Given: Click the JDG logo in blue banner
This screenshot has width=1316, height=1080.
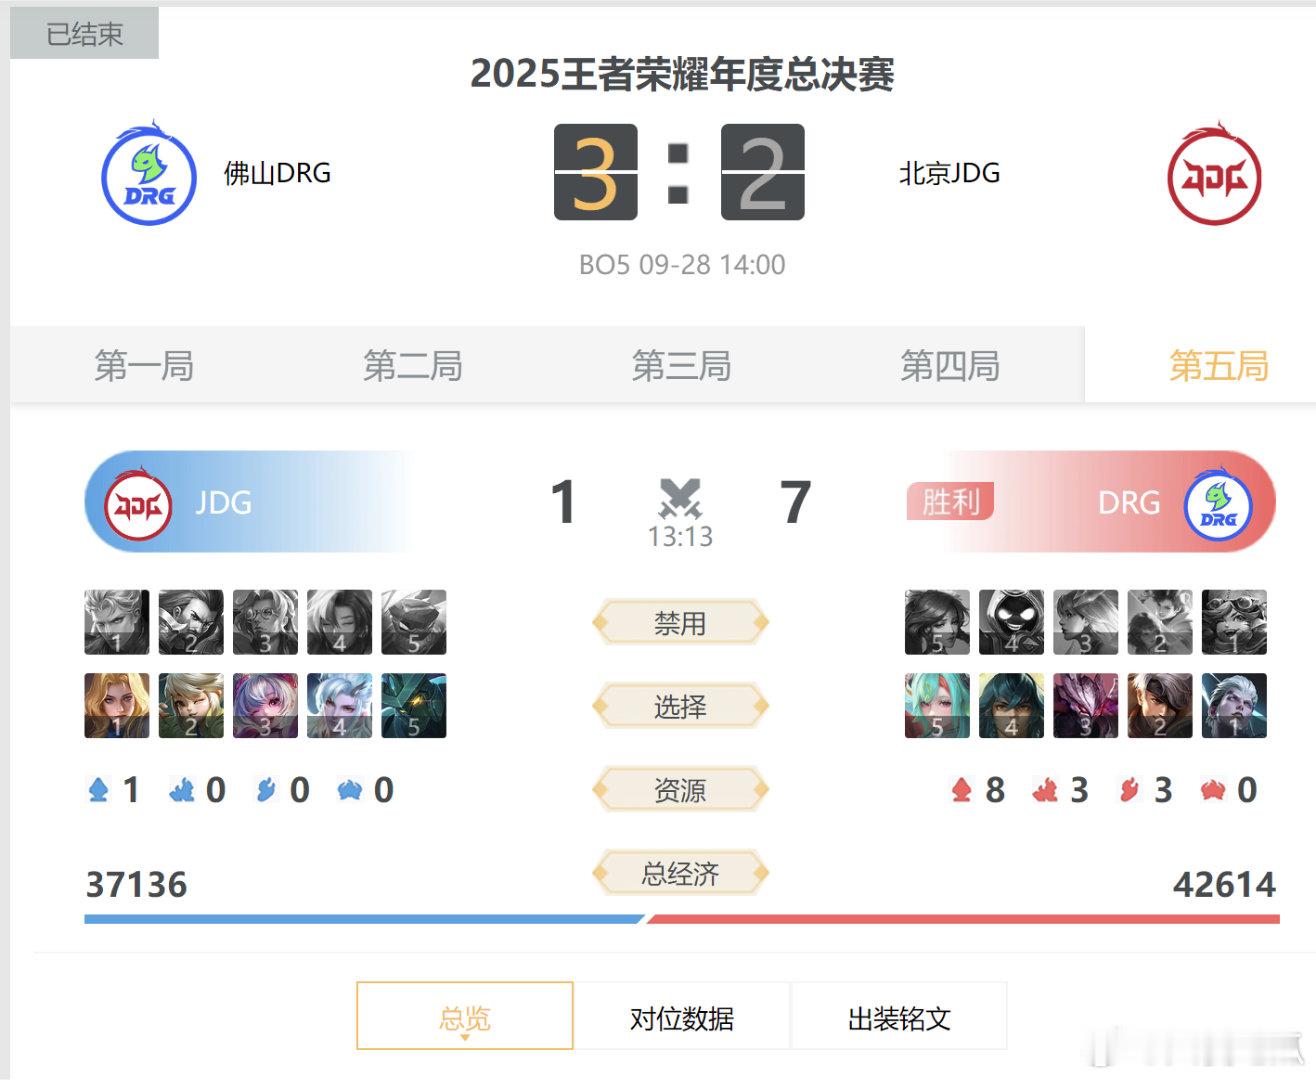Looking at the screenshot, I should 139,504.
